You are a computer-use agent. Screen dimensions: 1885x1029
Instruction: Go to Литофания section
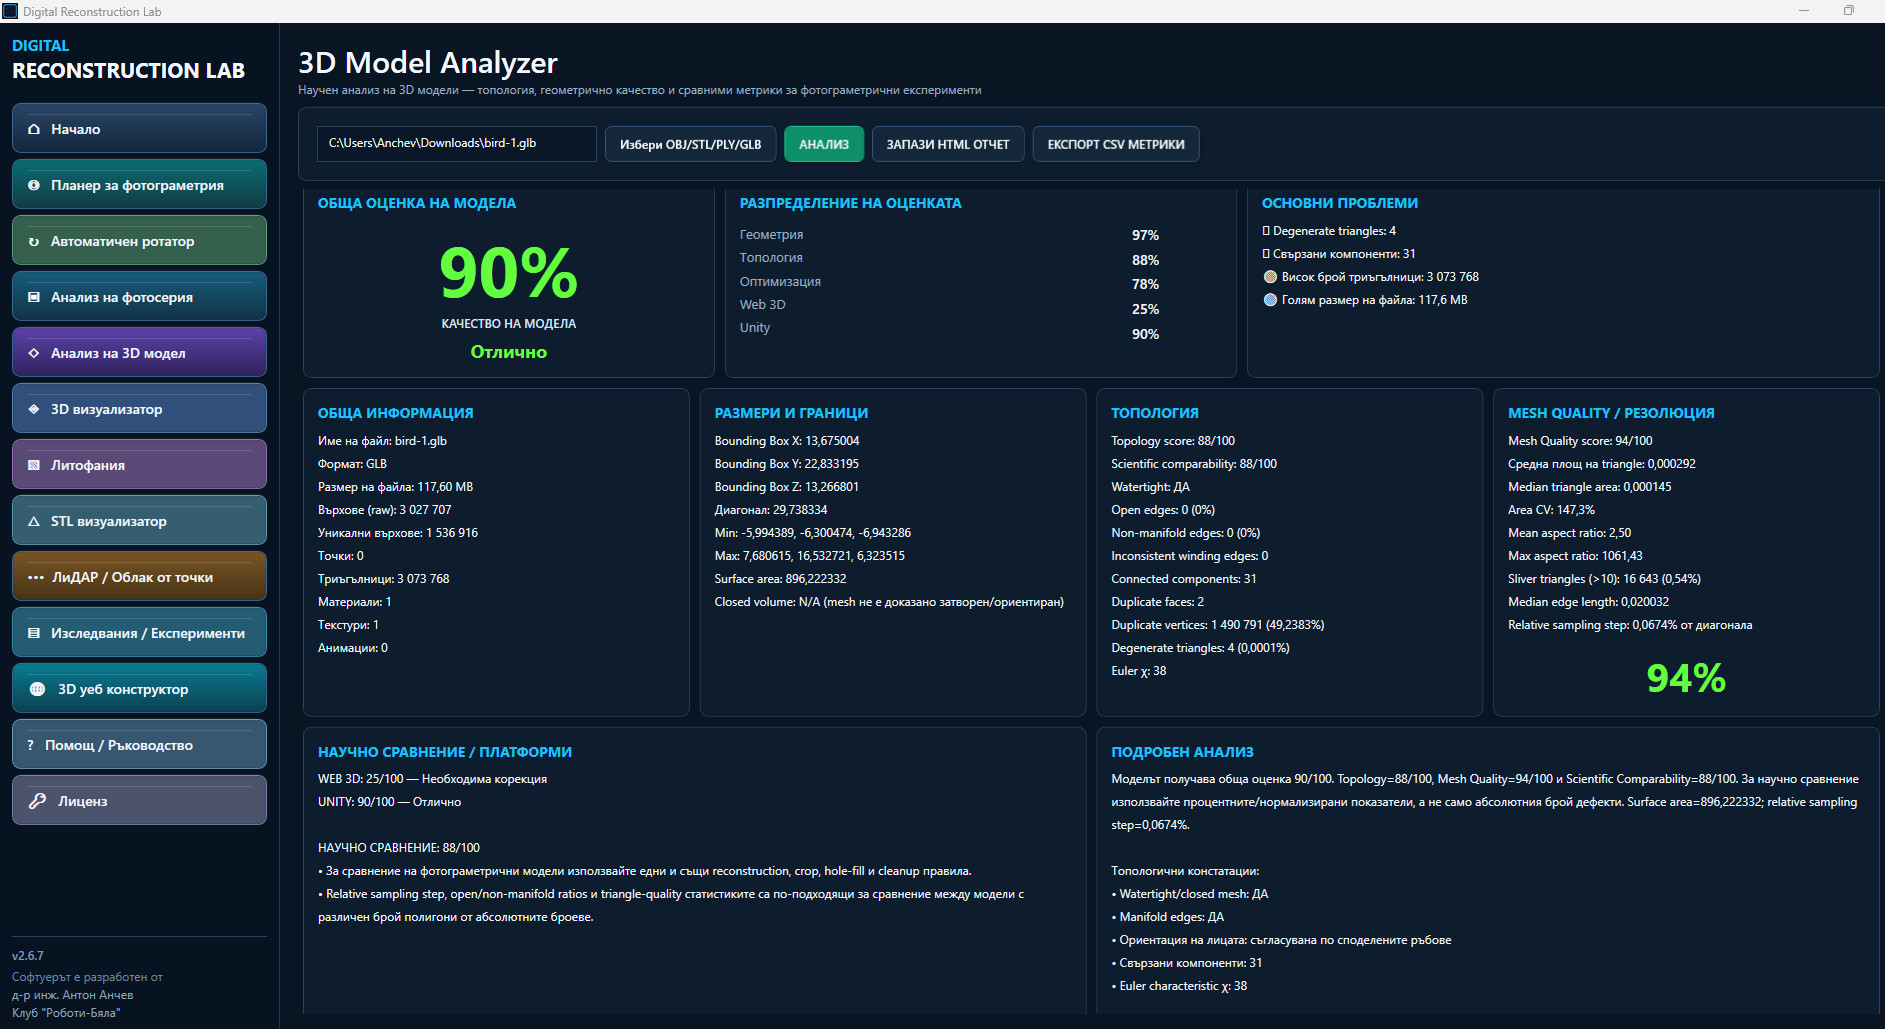pos(139,464)
